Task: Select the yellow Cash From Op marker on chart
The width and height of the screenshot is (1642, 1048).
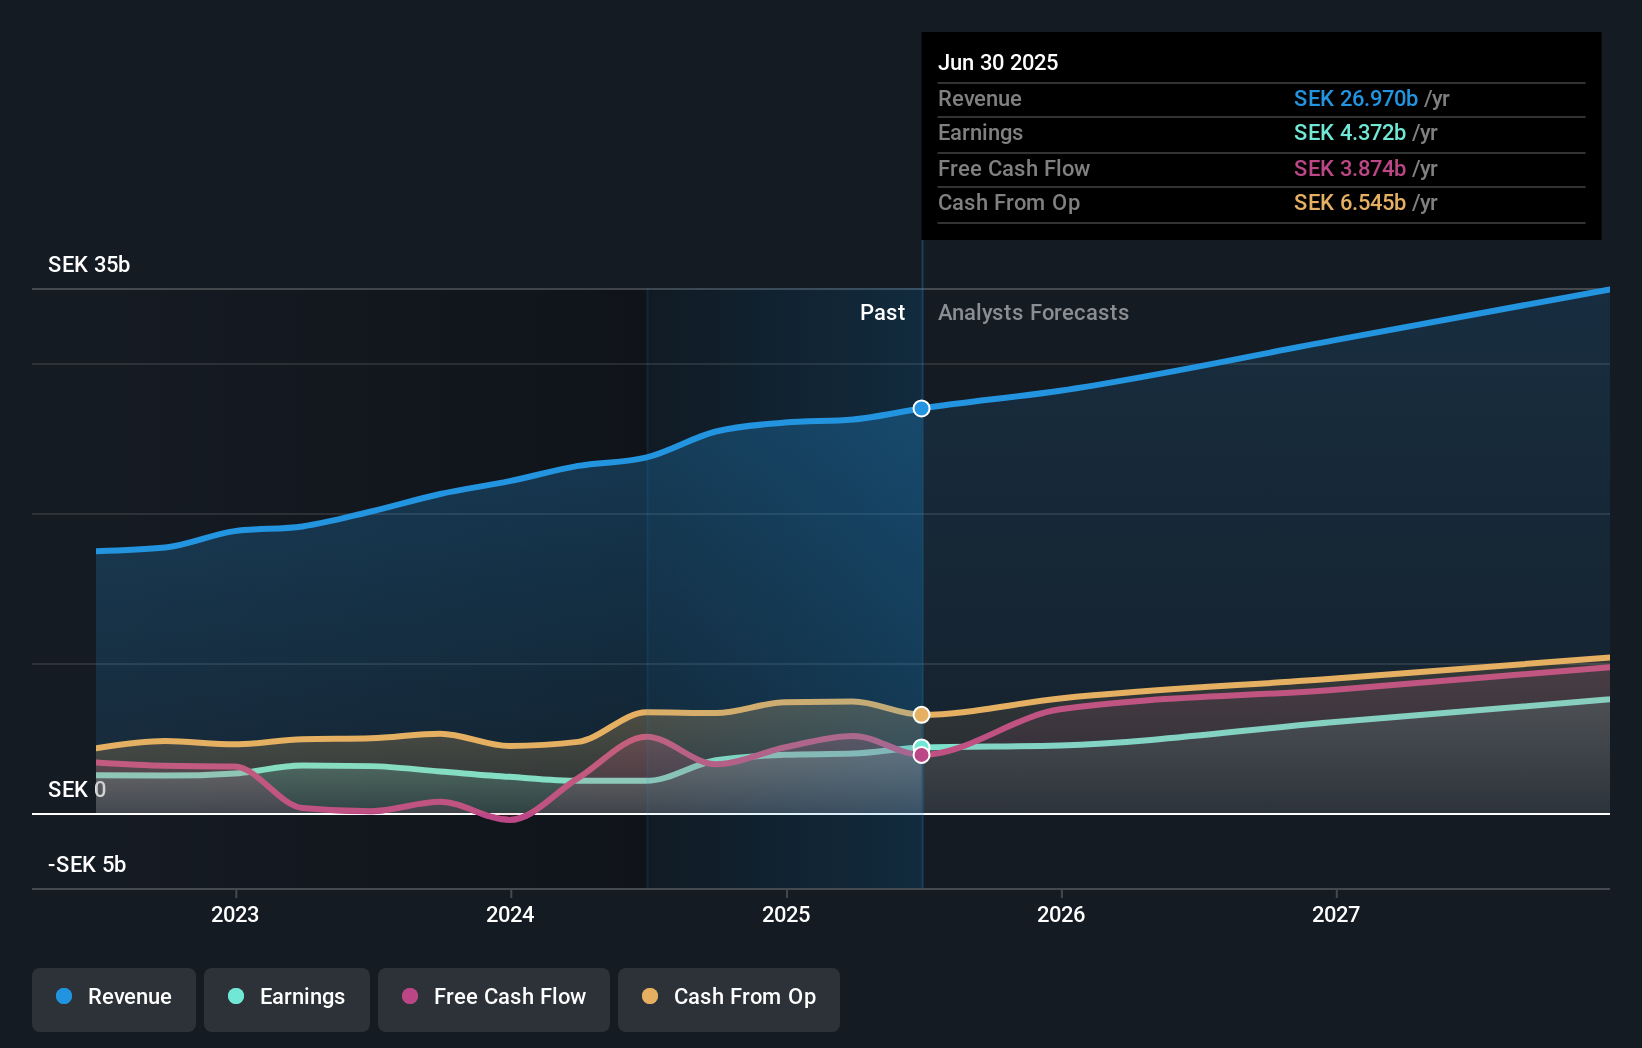Action: pyautogui.click(x=921, y=714)
